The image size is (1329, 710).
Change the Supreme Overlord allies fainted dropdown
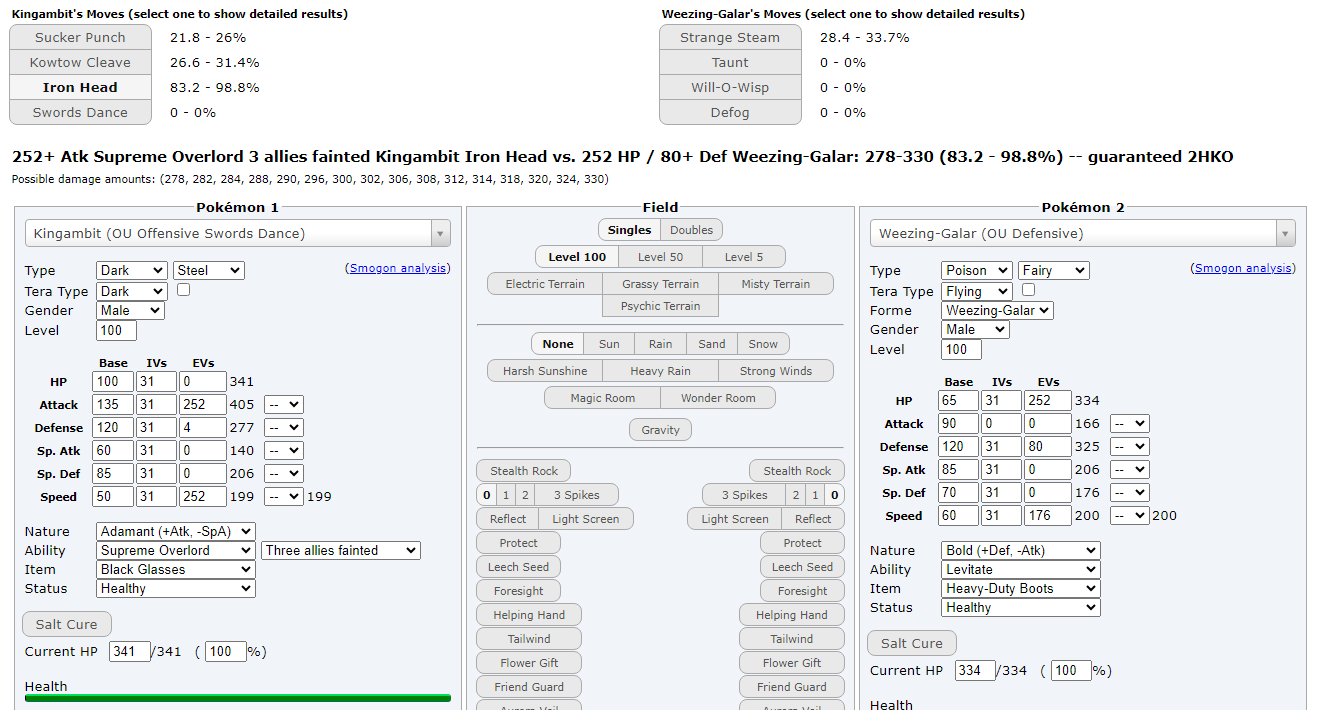pyautogui.click(x=340, y=551)
